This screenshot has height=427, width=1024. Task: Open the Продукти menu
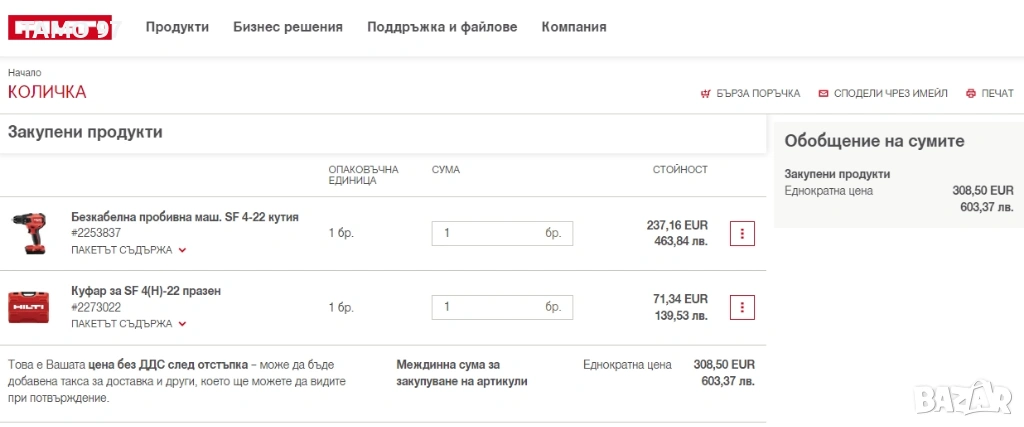click(177, 27)
